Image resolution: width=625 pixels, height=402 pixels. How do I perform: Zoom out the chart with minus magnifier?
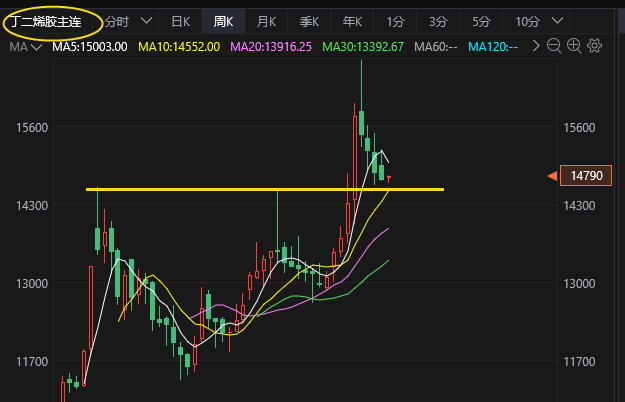pos(554,46)
